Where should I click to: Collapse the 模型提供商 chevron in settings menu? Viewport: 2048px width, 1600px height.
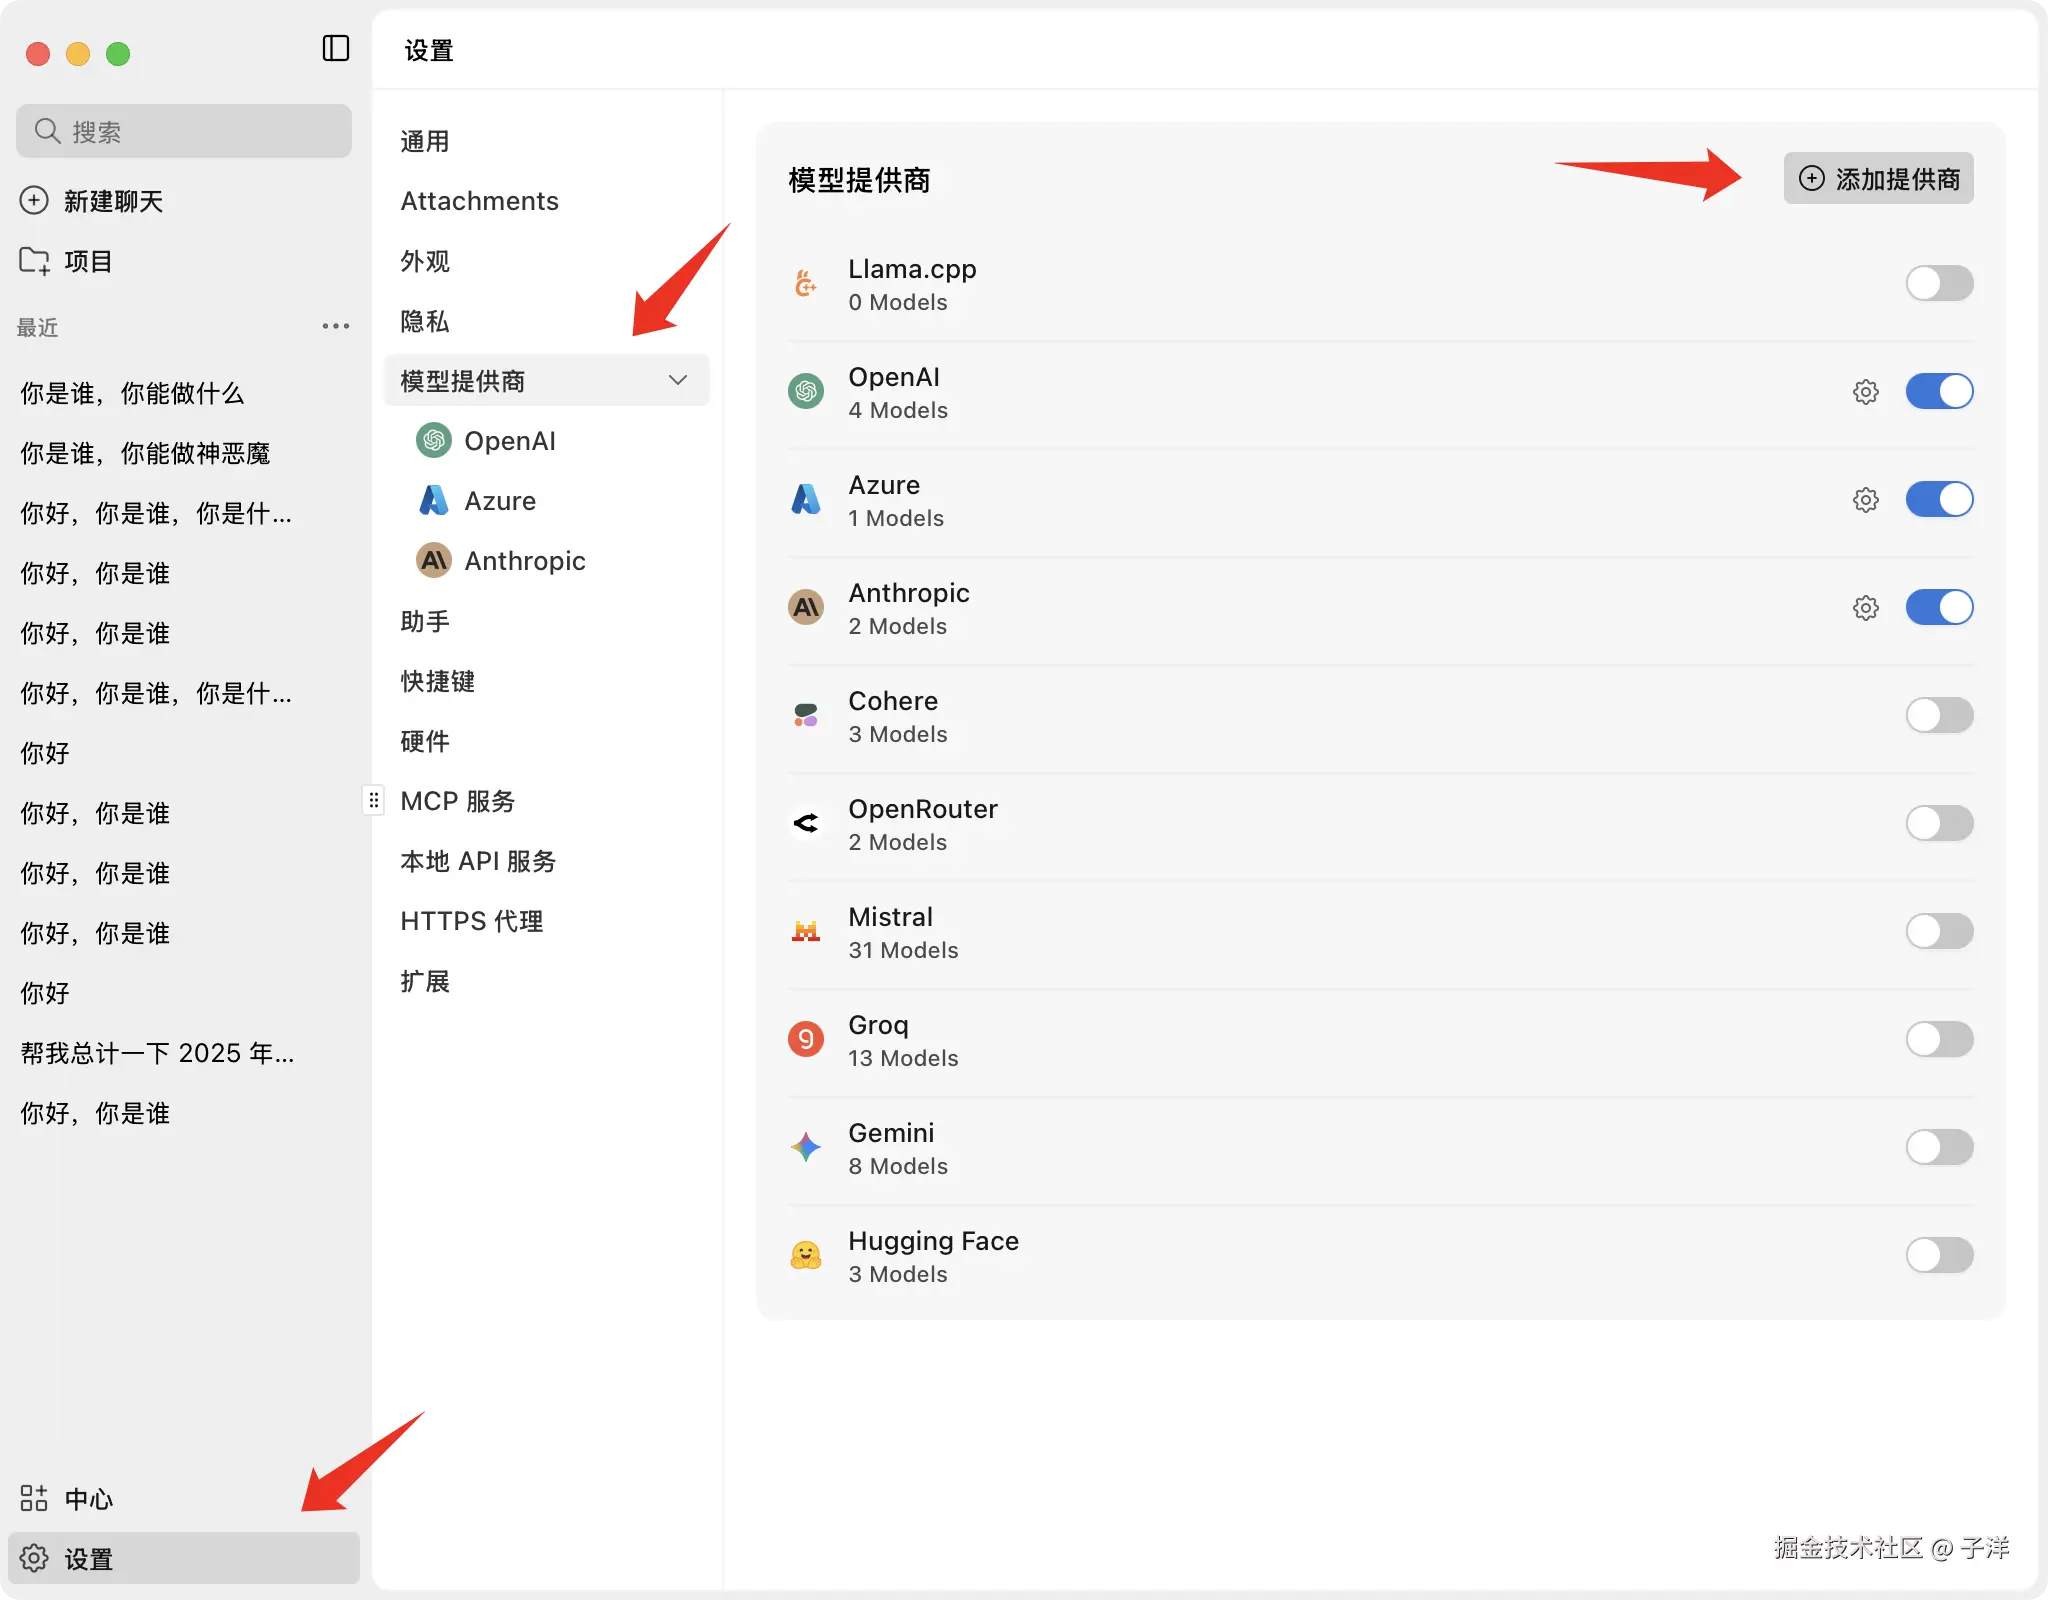pos(678,380)
